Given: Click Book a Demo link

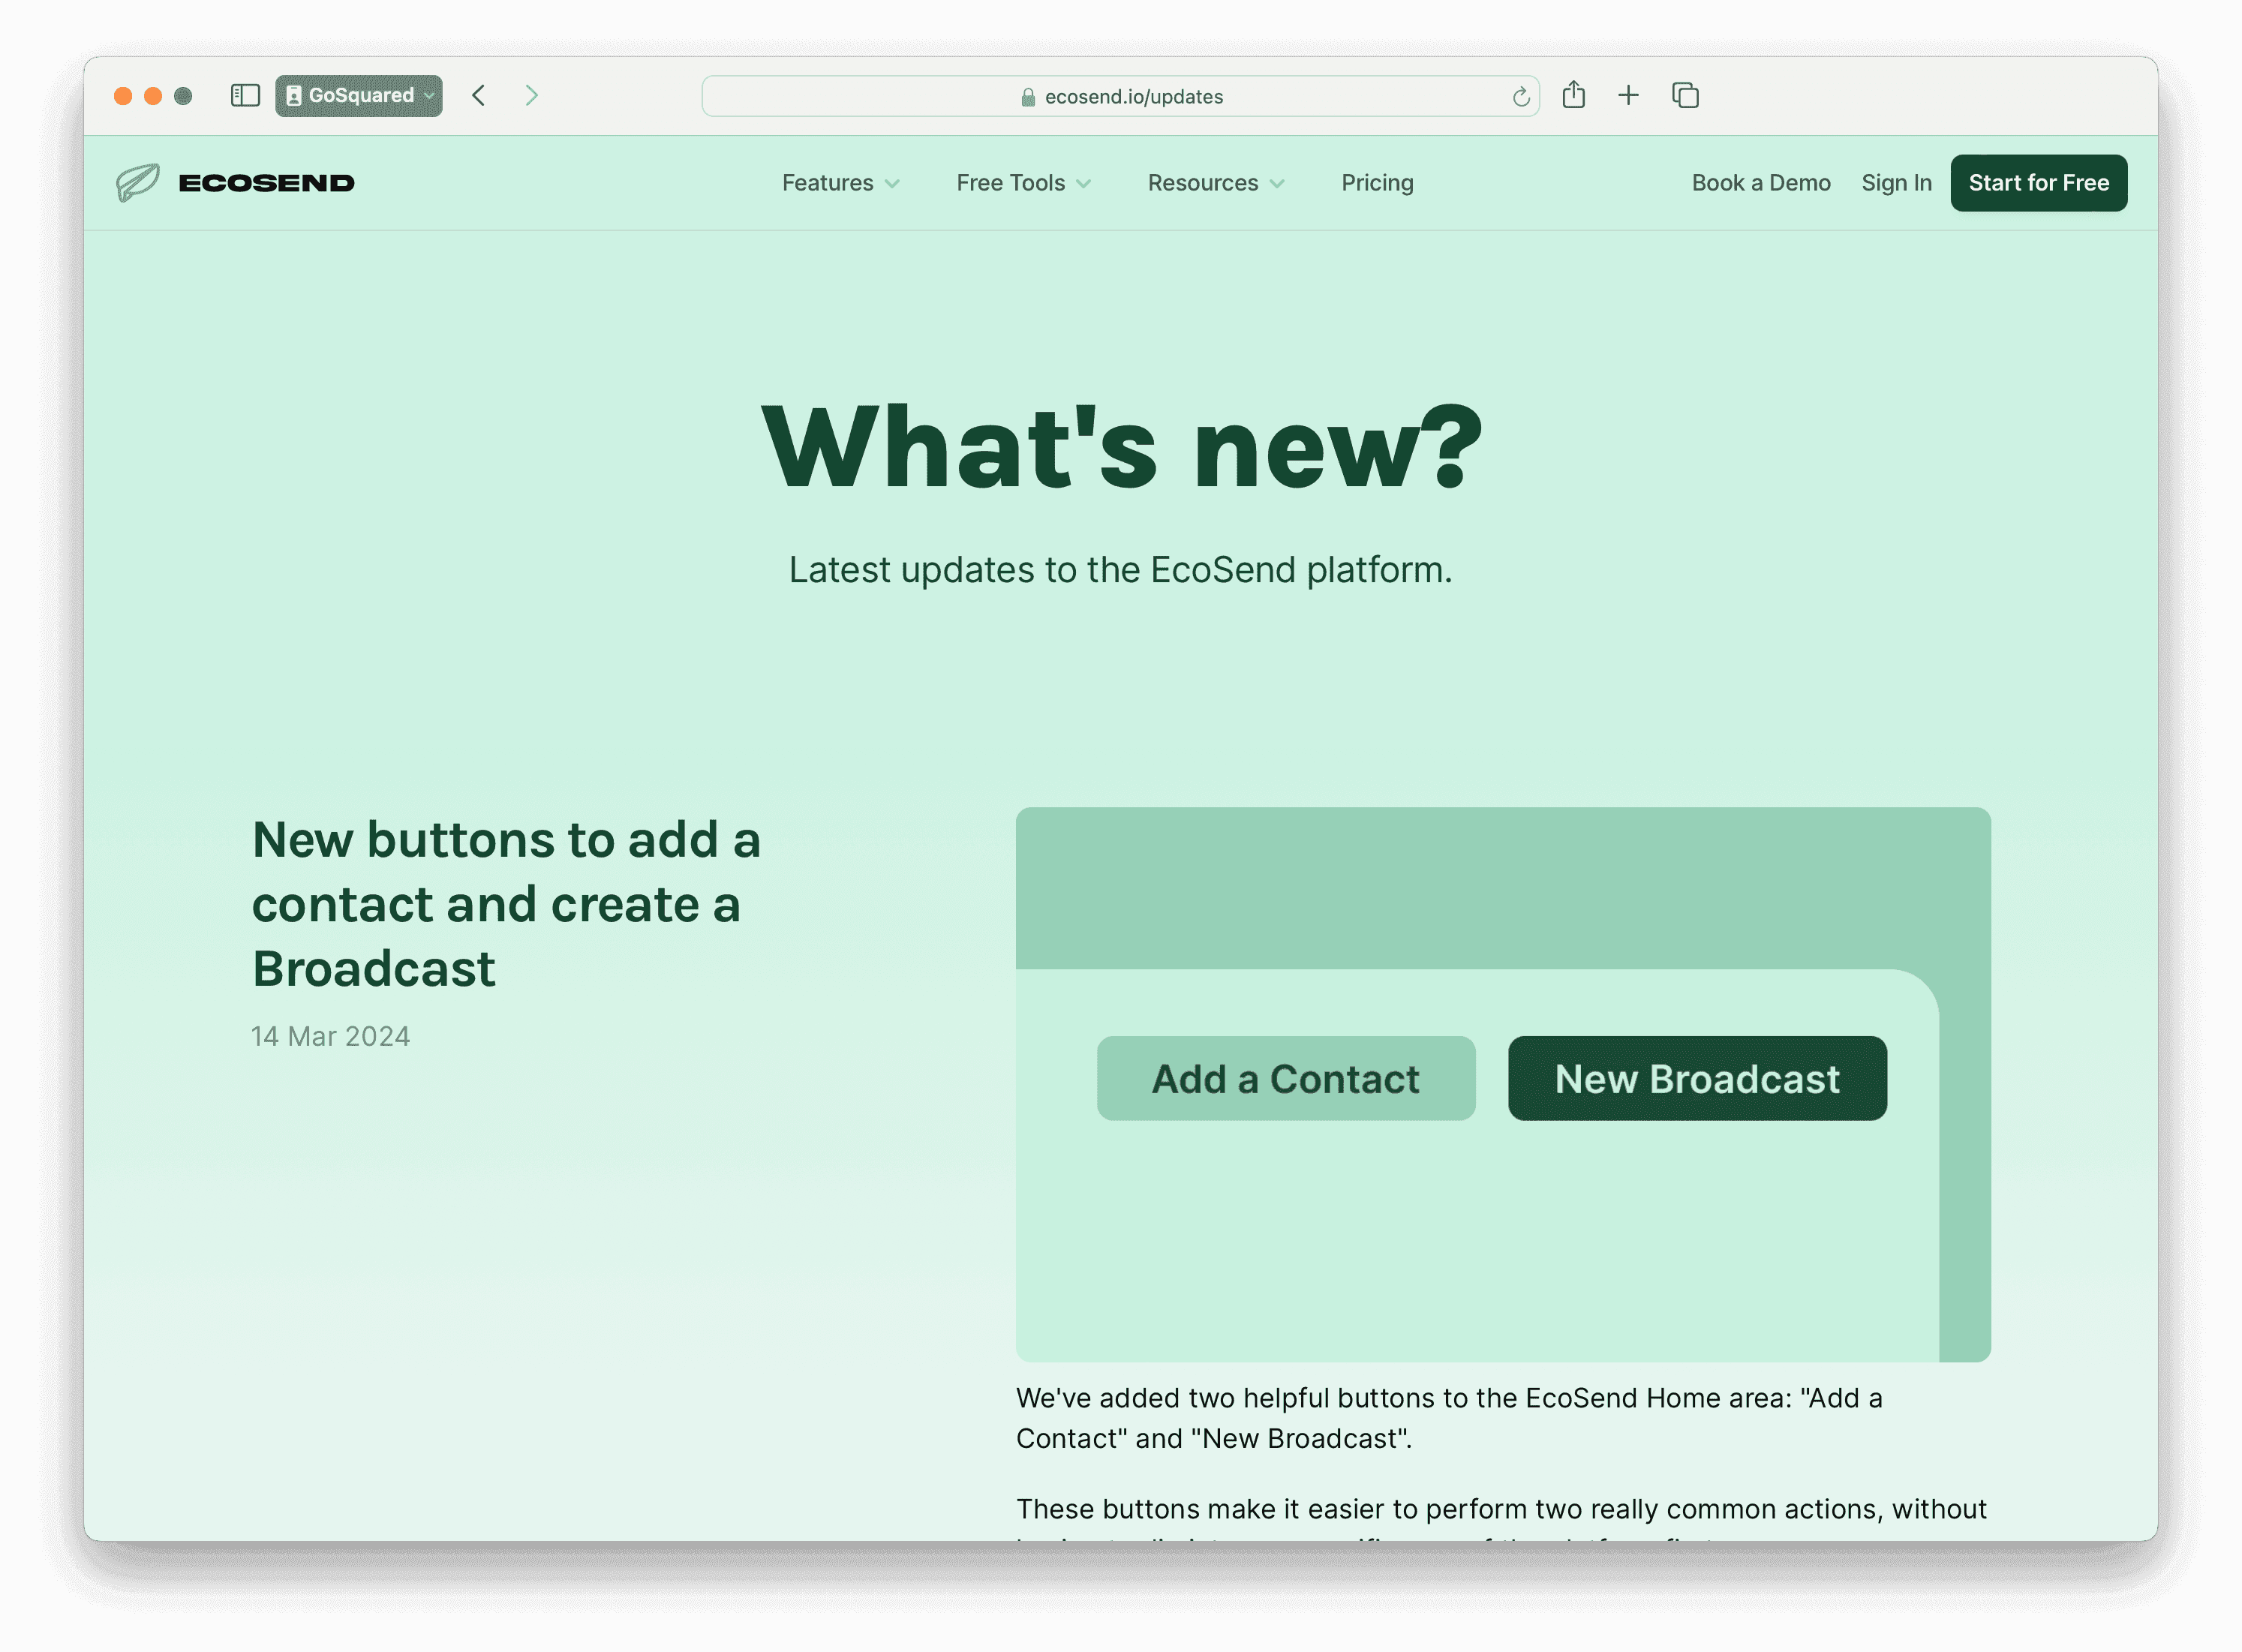Looking at the screenshot, I should tap(1760, 183).
